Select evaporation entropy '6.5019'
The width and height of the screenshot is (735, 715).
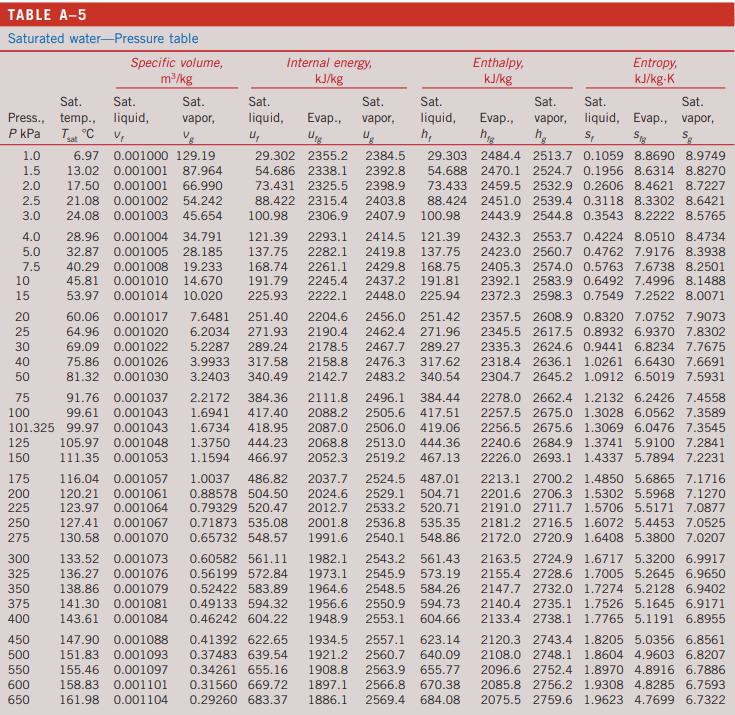point(654,377)
